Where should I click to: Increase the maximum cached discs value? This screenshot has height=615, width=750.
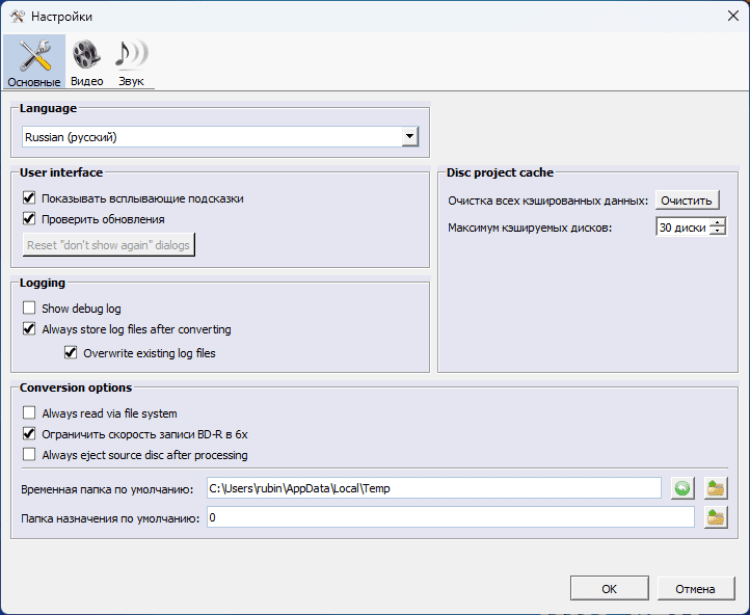(x=718, y=223)
